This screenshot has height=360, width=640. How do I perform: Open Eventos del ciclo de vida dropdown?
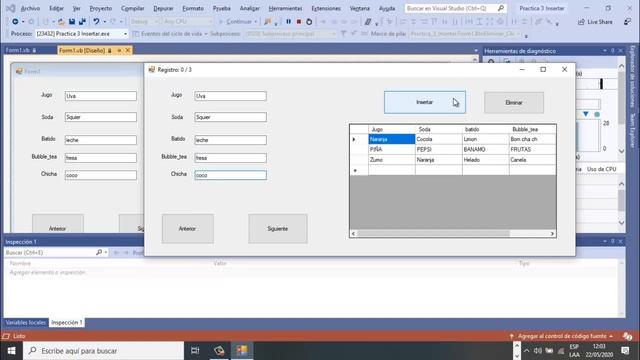[206, 34]
